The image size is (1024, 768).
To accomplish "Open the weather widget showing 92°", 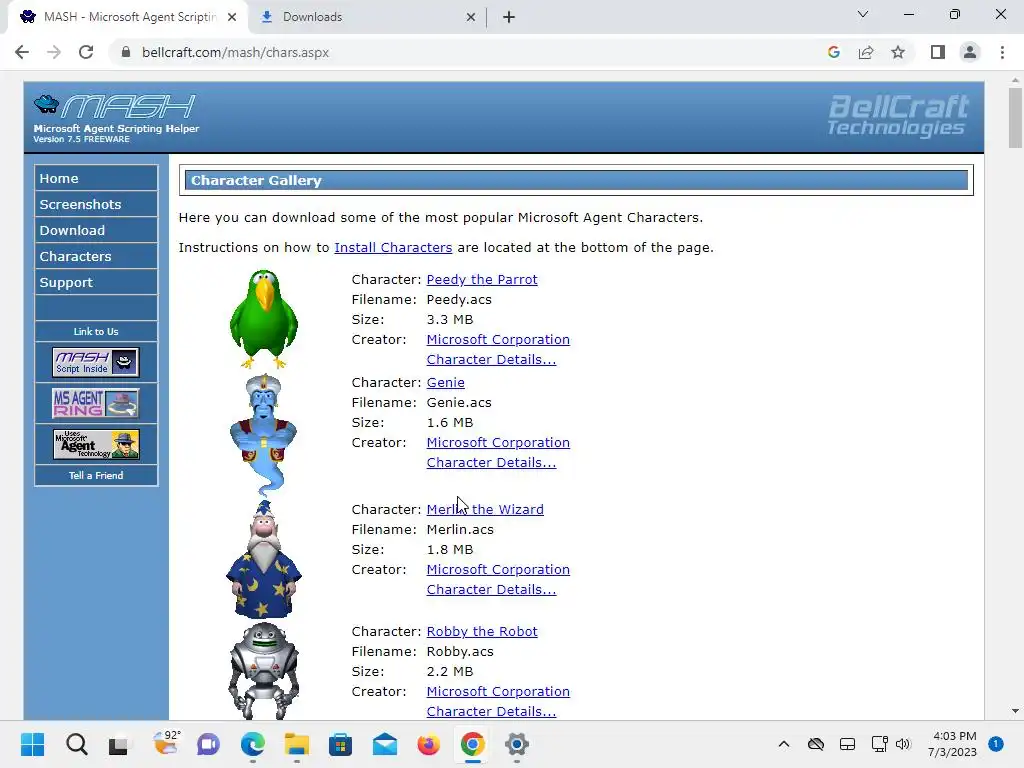I will 166,743.
